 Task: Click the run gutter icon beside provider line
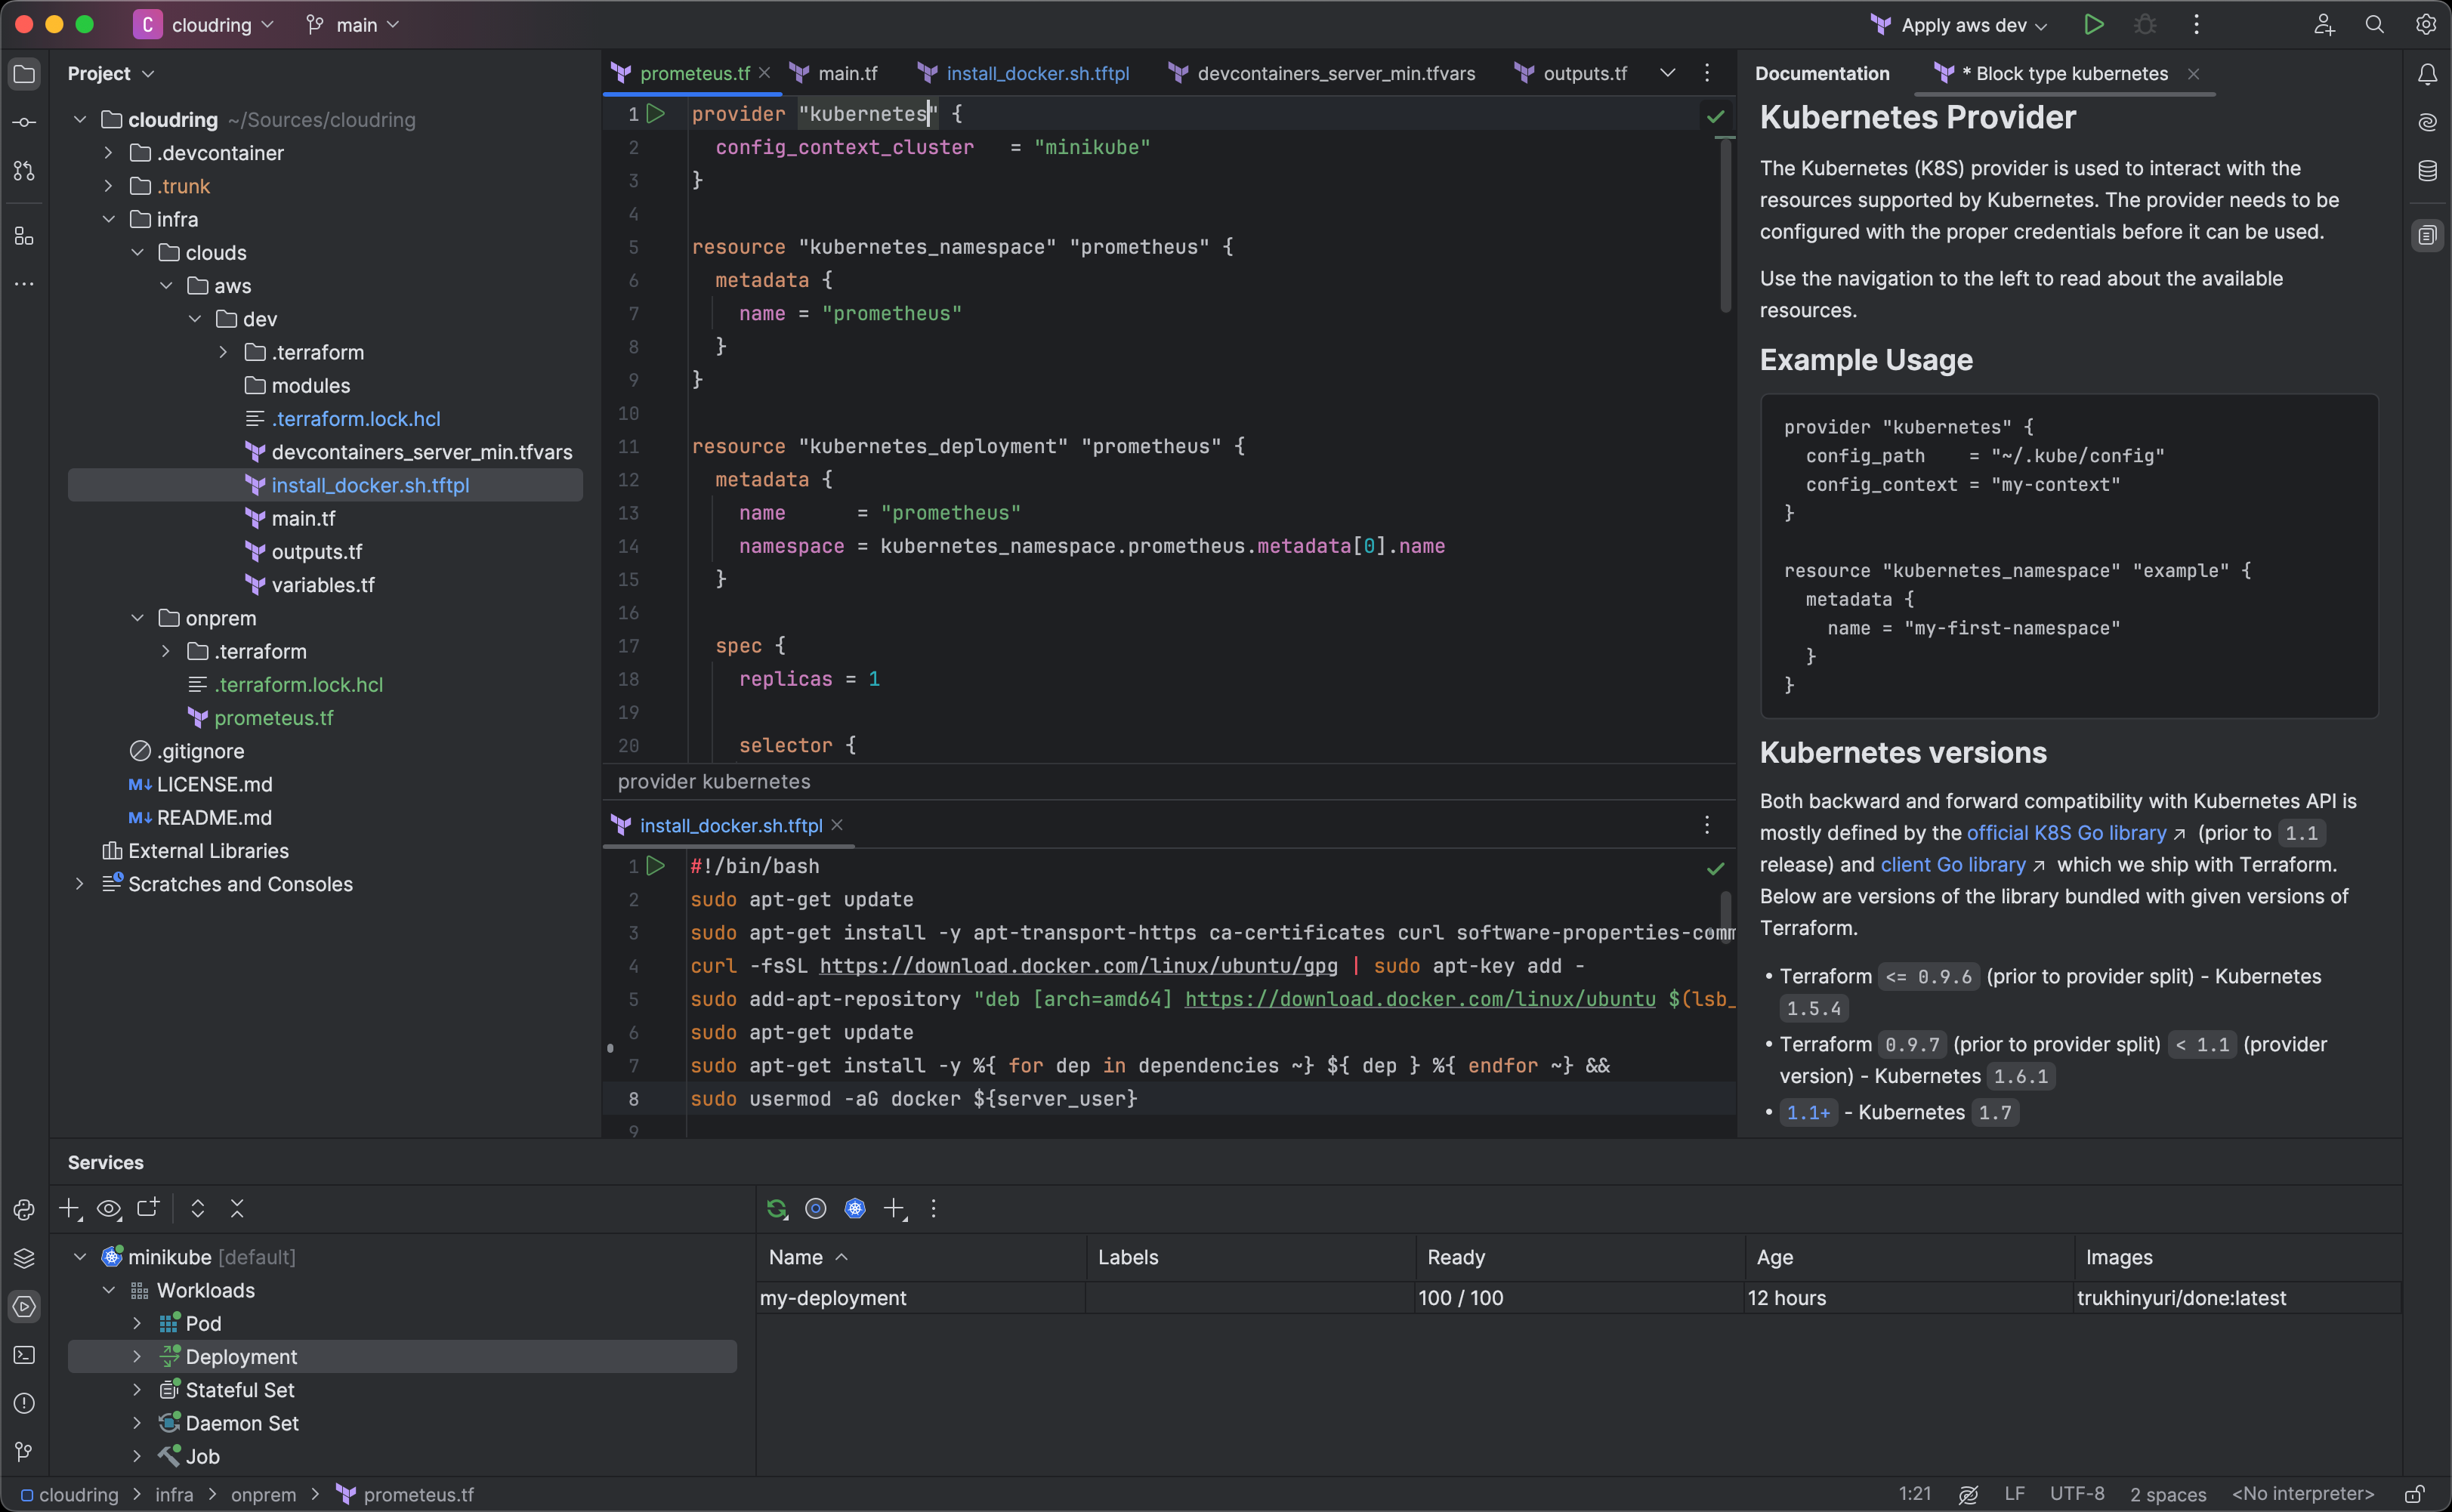(x=656, y=114)
